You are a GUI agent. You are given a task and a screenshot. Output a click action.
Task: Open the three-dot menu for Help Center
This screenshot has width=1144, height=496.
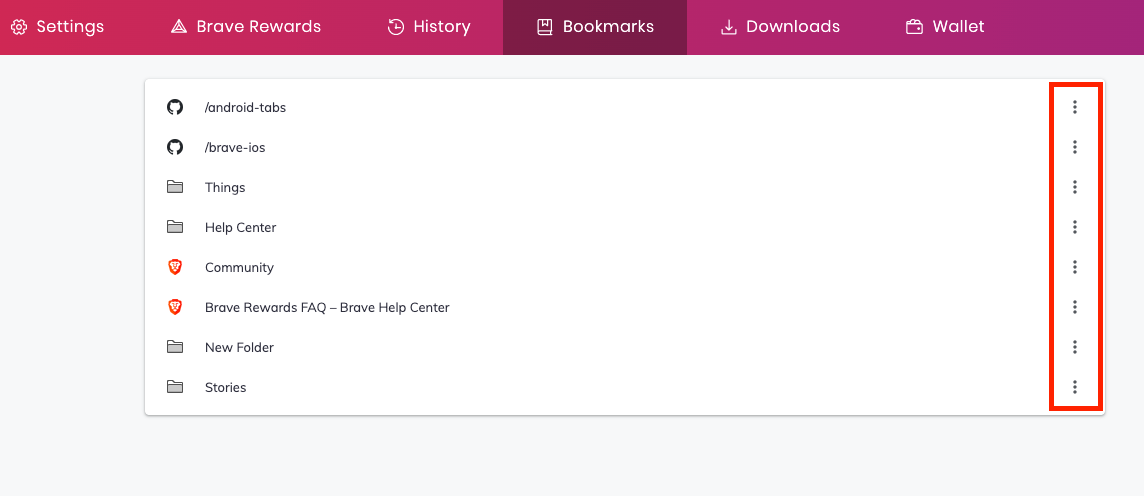1075,228
